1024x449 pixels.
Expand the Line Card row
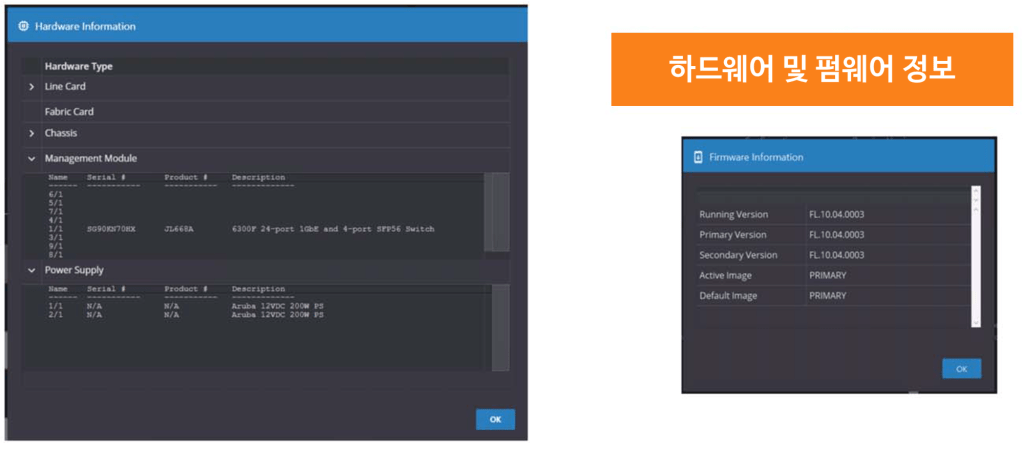pos(32,87)
